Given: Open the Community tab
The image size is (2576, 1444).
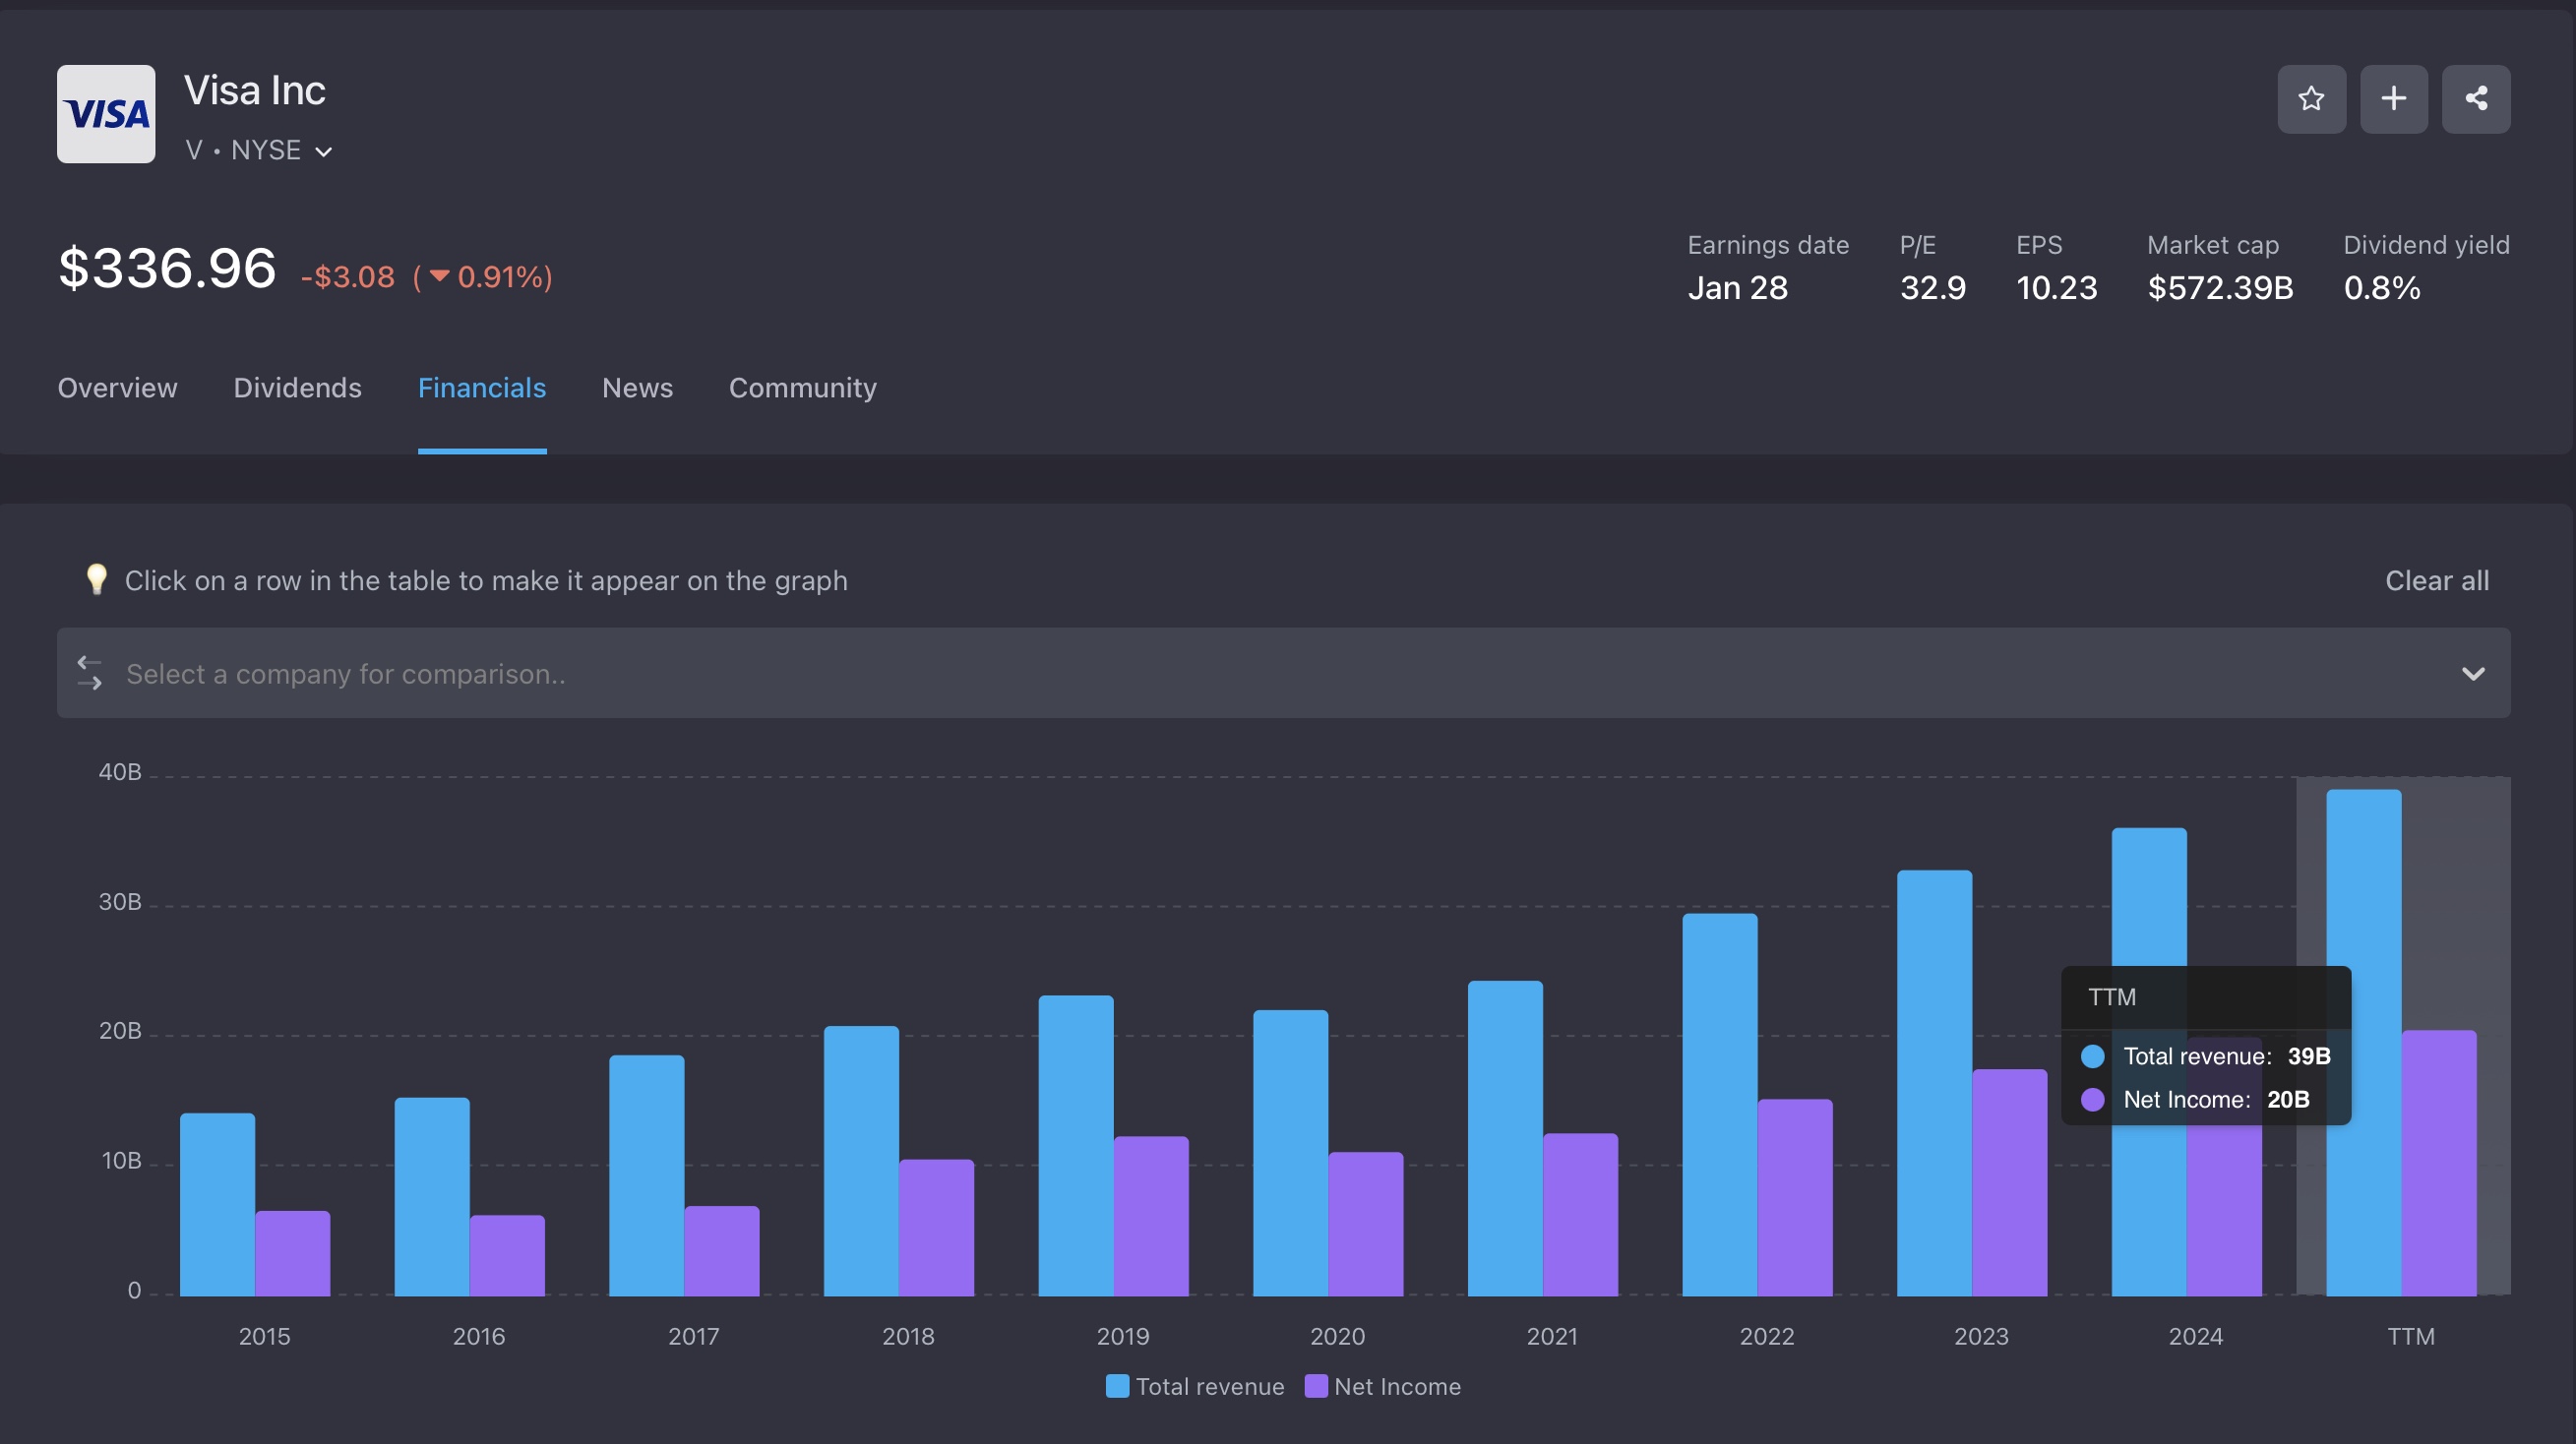Looking at the screenshot, I should click(x=802, y=388).
